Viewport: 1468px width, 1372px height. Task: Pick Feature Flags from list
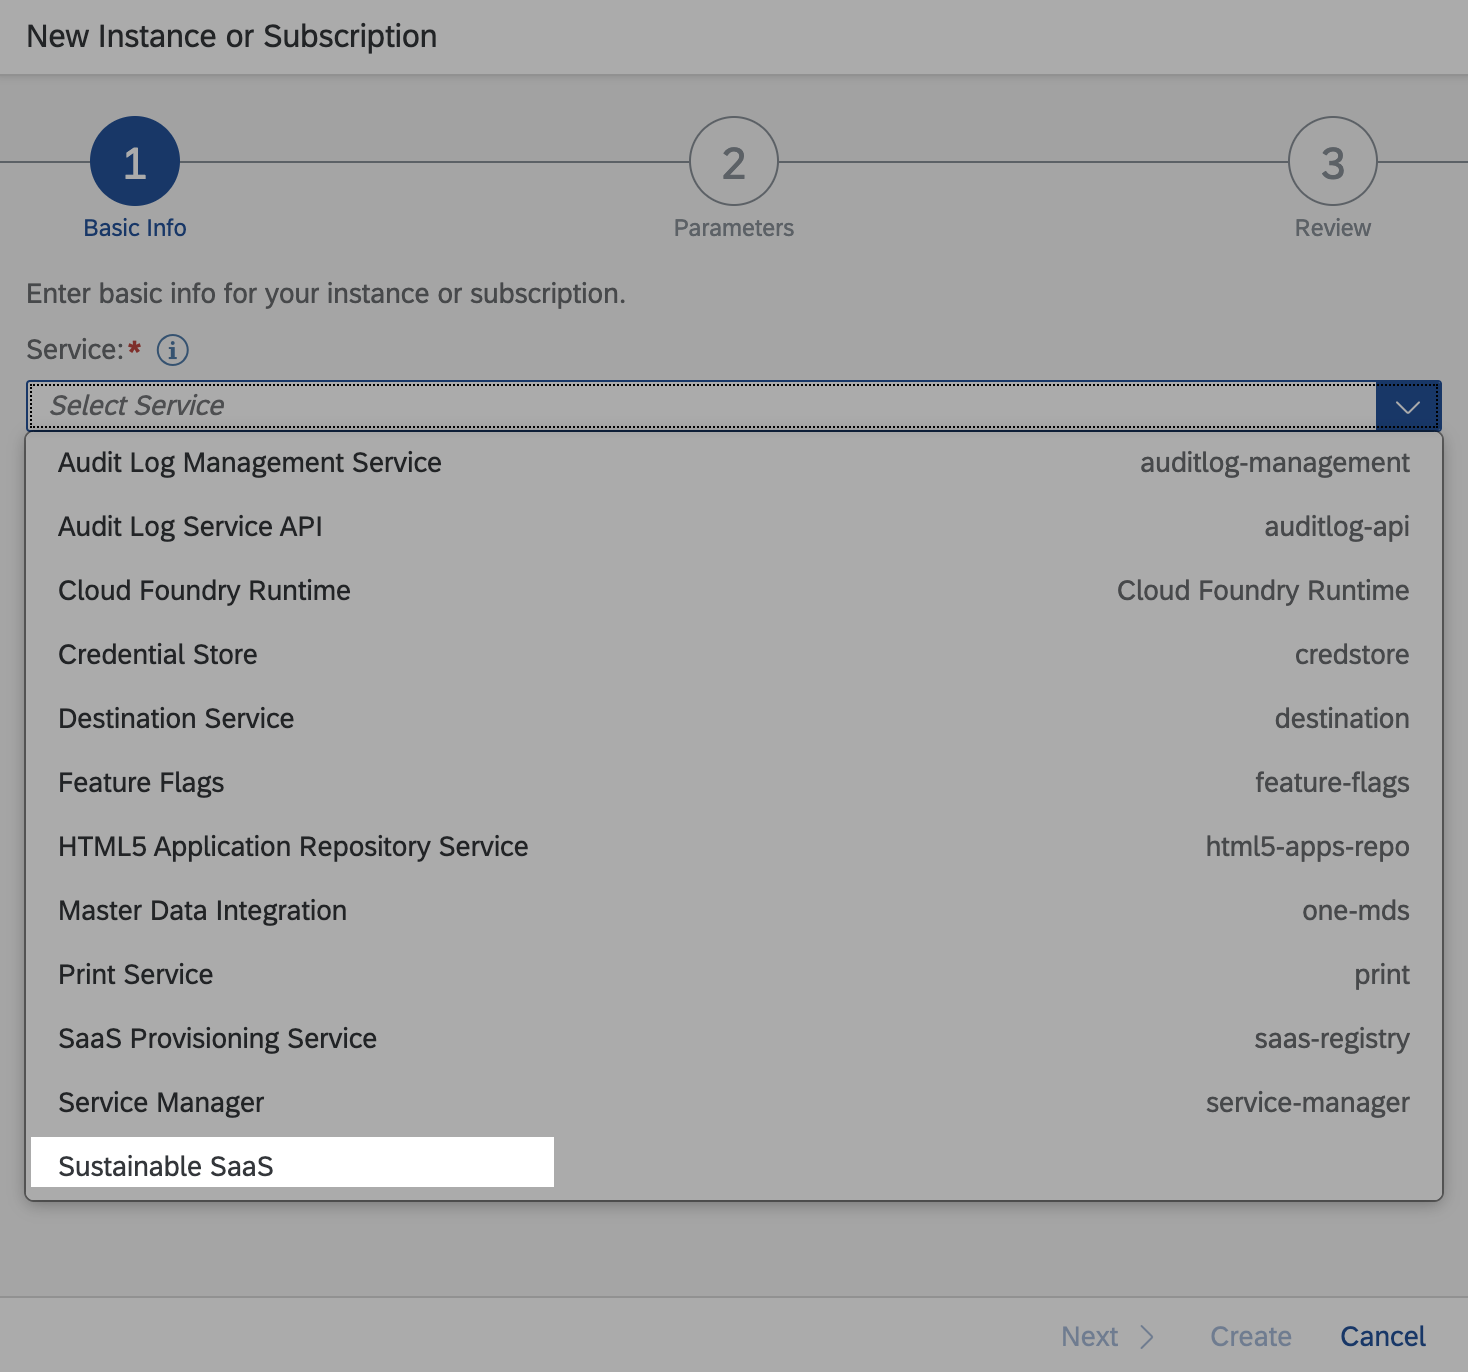[734, 783]
